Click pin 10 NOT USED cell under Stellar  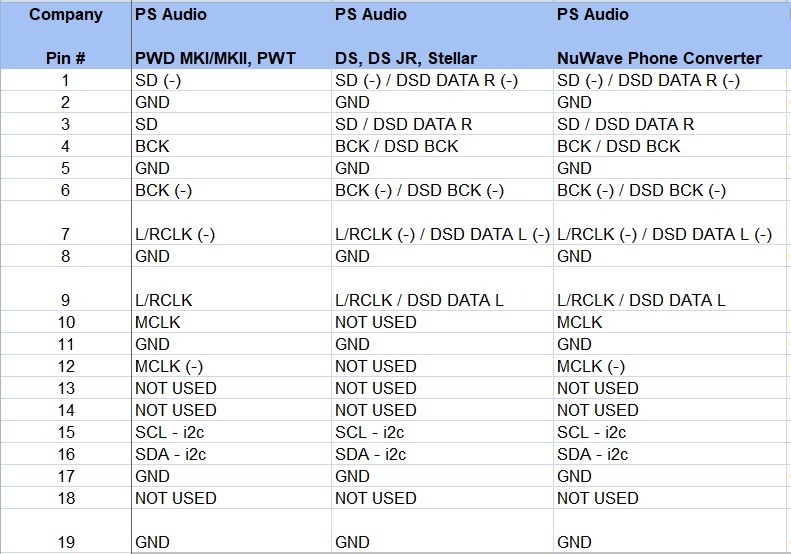click(x=442, y=322)
